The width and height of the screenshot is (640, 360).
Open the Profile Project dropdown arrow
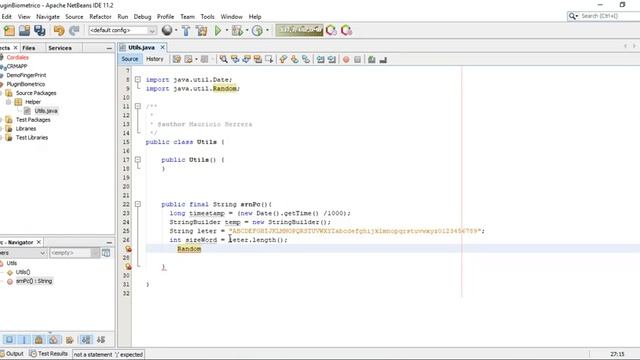[267, 30]
